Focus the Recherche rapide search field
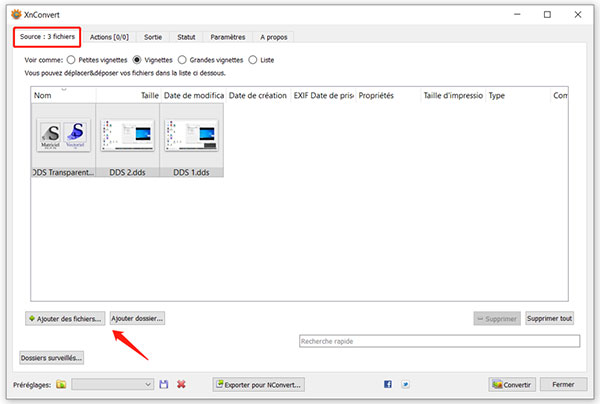Viewport: 600px width, 404px height. (439, 341)
